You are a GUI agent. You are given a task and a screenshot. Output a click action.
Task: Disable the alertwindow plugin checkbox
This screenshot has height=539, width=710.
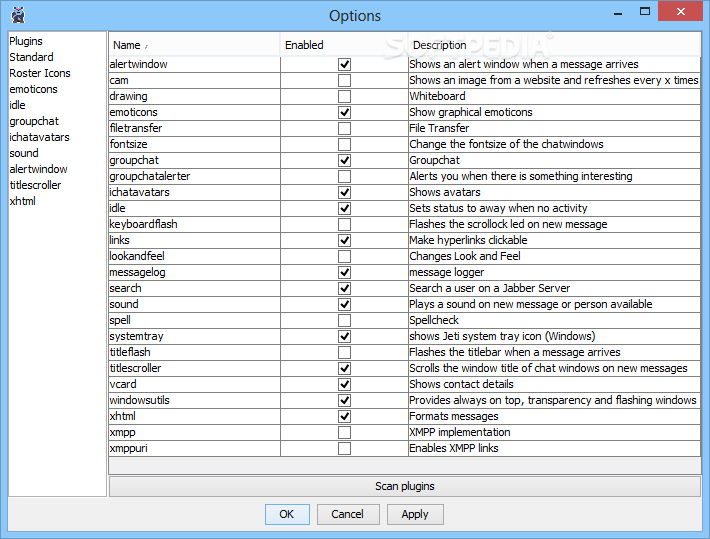click(344, 64)
